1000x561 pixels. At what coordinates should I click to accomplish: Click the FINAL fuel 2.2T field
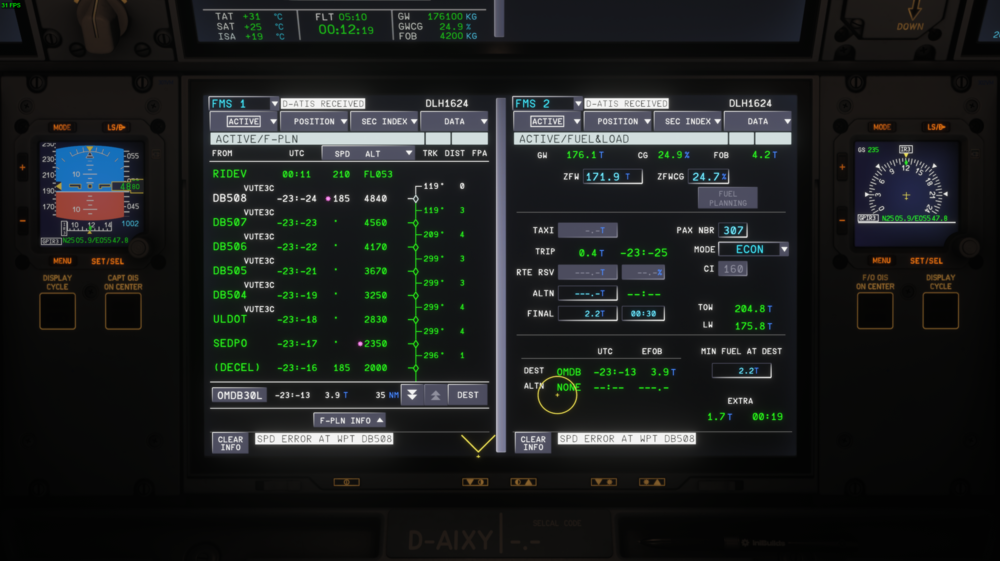click(x=587, y=314)
